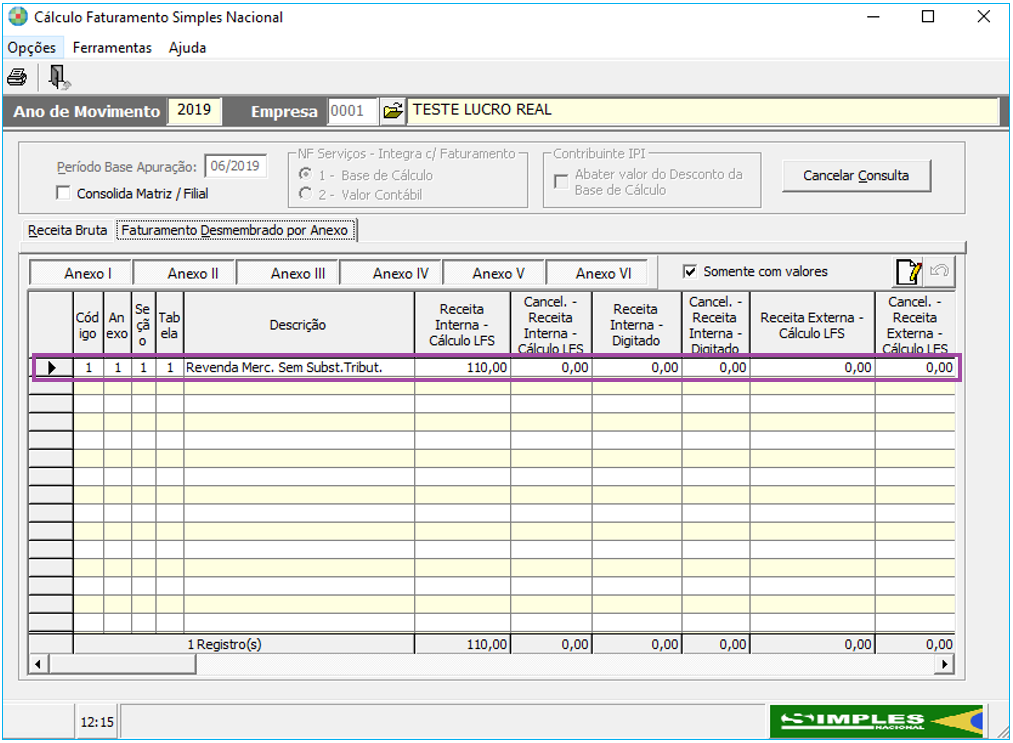Open the Ferramentas menu
The height and width of the screenshot is (743, 1013).
tap(112, 48)
